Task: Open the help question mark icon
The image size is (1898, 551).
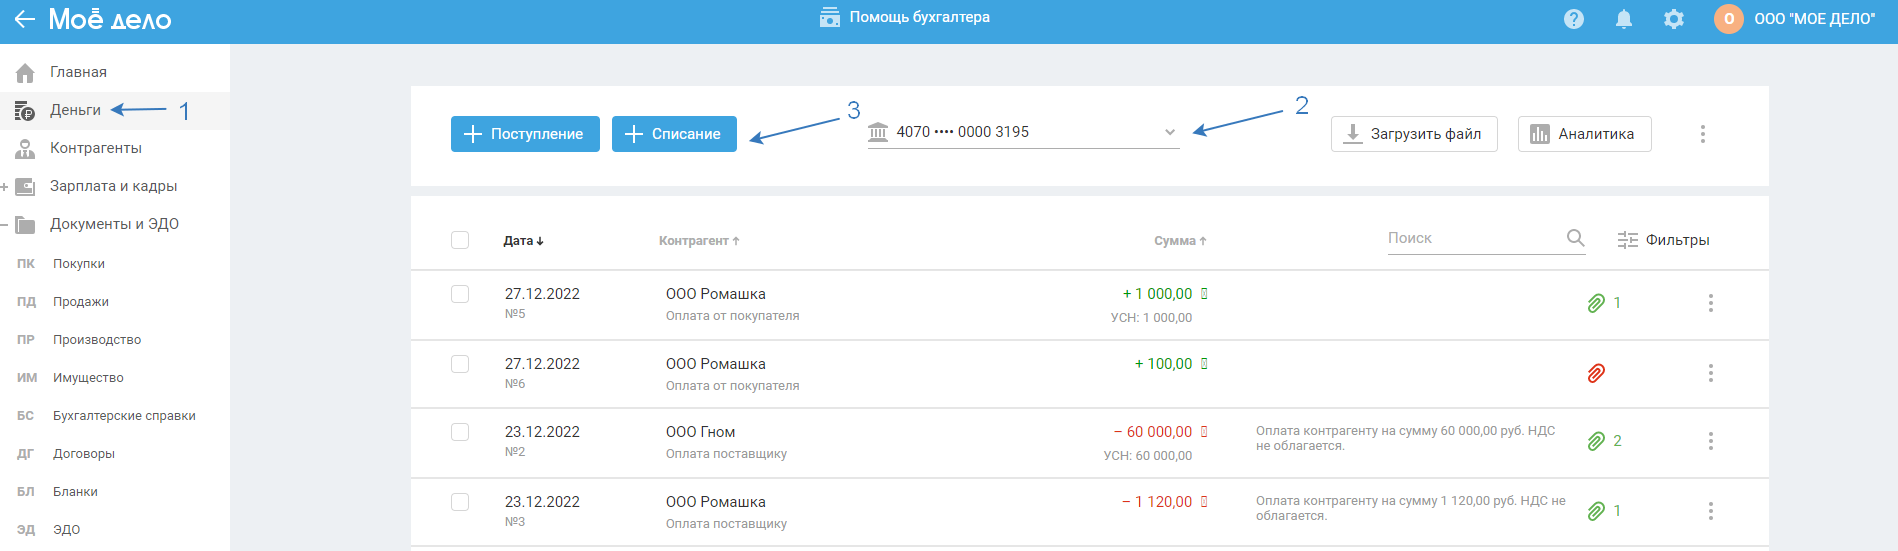Action: click(1574, 19)
